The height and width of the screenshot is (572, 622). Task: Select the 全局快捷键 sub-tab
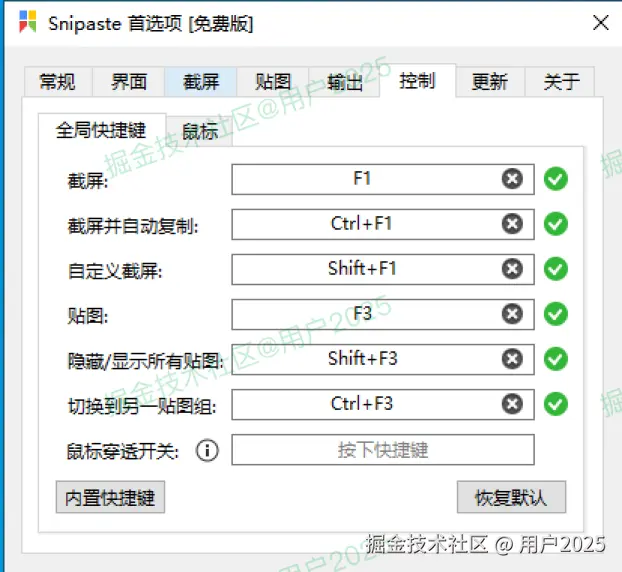102,130
